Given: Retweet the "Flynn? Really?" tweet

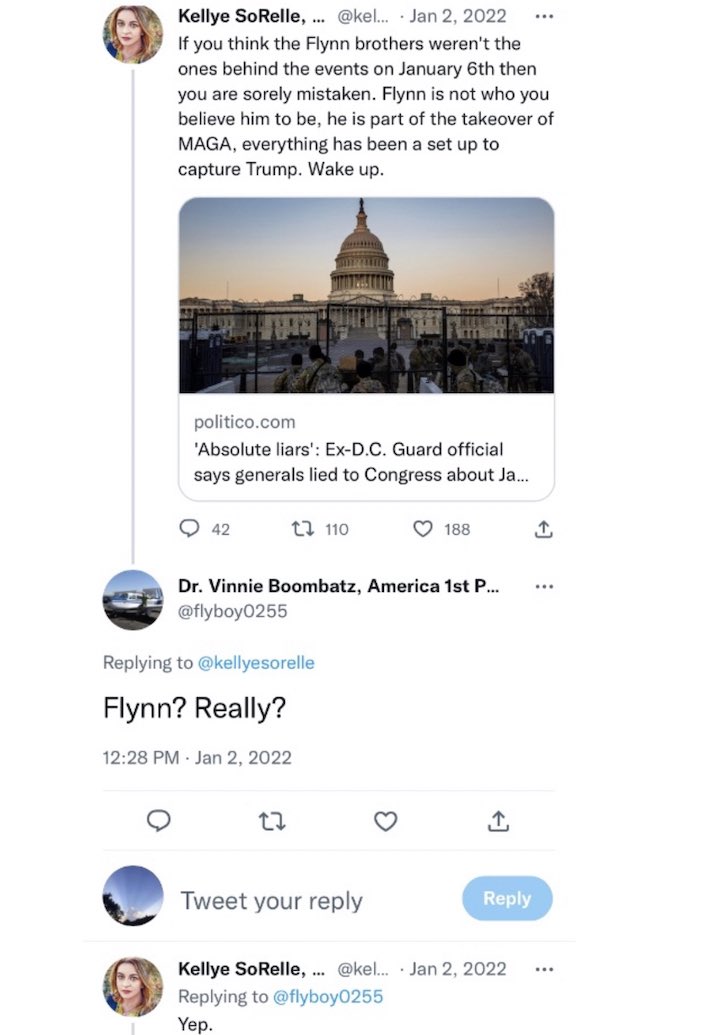Looking at the screenshot, I should [x=272, y=821].
